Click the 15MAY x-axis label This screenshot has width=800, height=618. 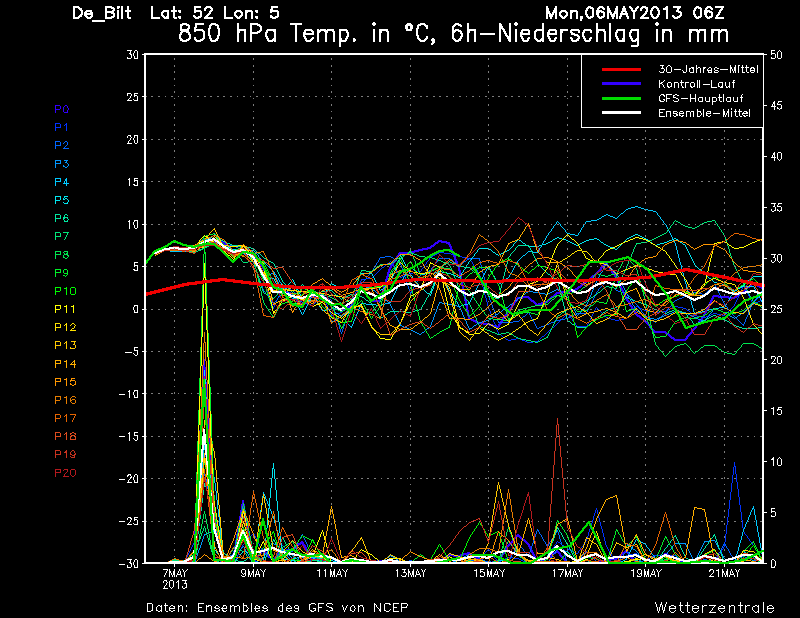tap(489, 573)
